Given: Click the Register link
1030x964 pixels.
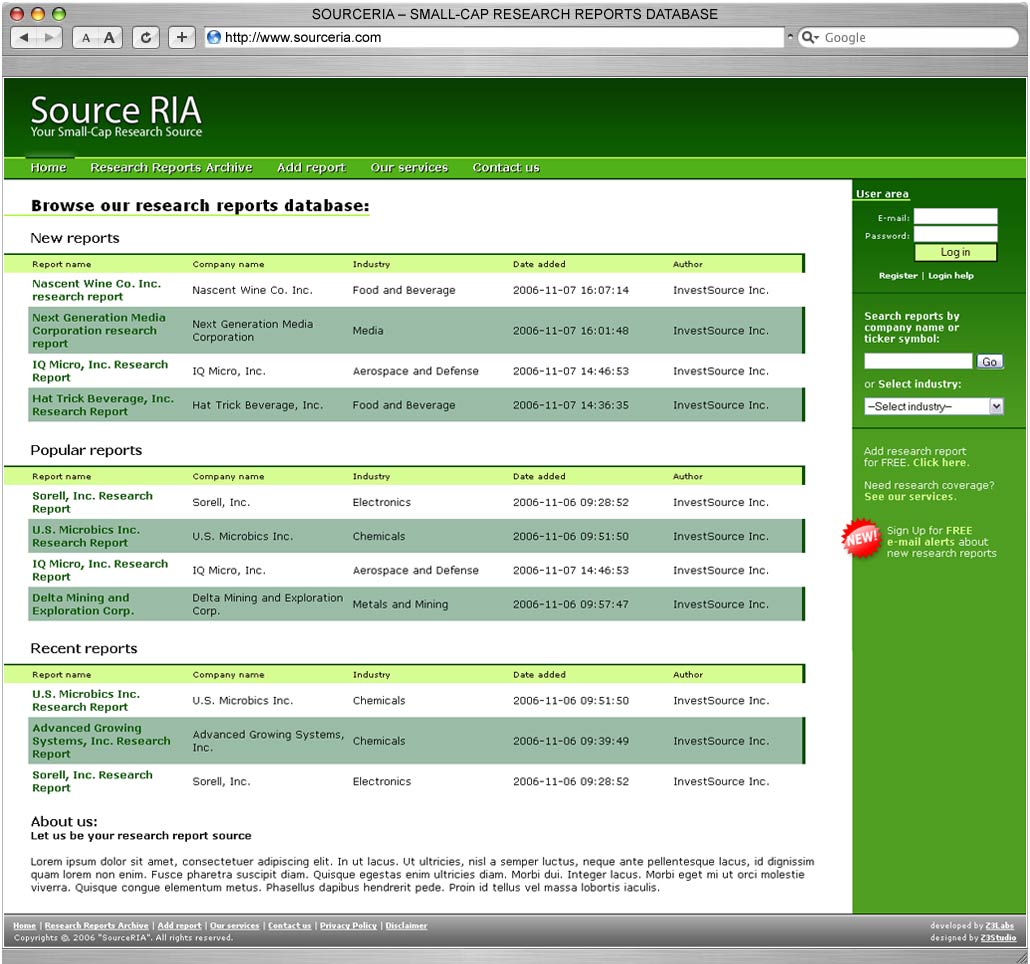Looking at the screenshot, I should click(x=897, y=275).
